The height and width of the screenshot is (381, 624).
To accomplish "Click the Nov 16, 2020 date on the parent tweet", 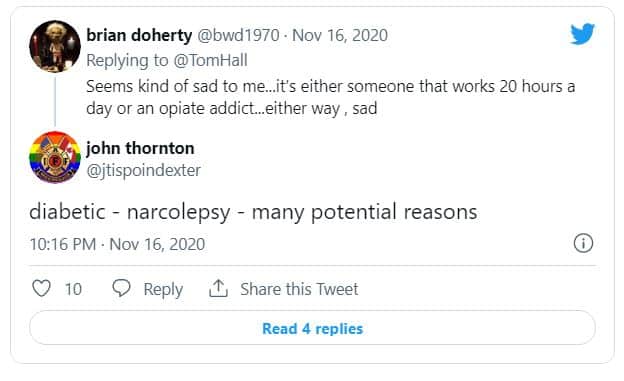I will pyautogui.click(x=340, y=35).
